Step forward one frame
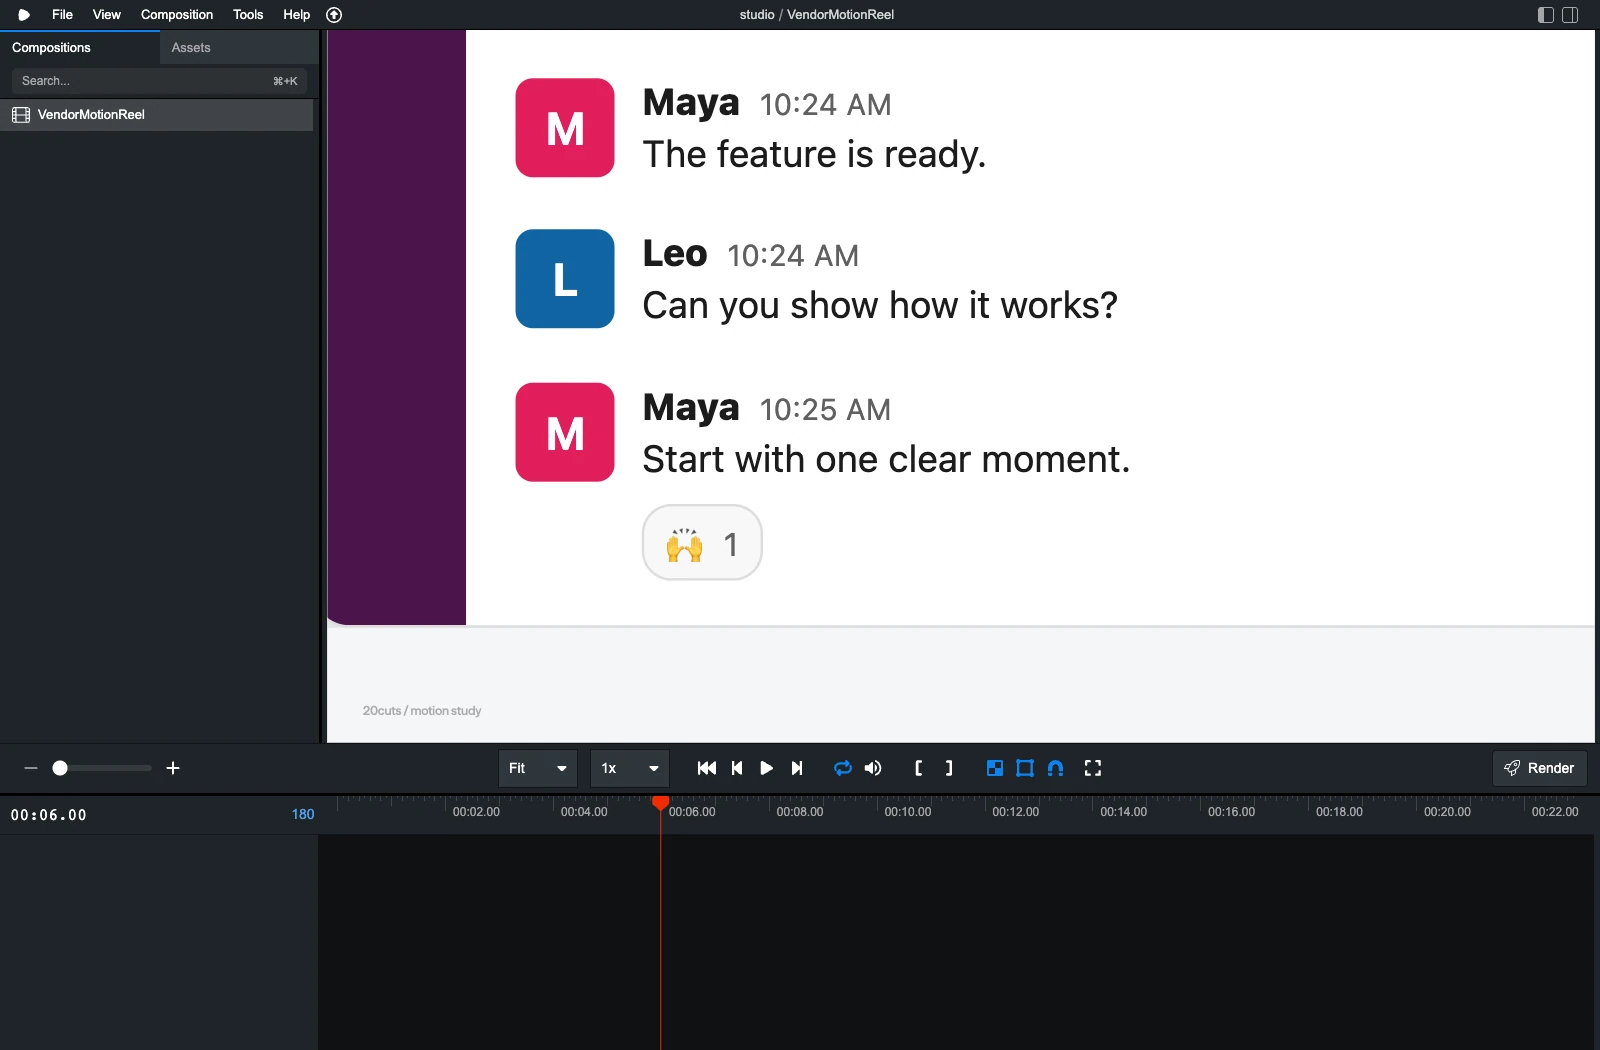The width and height of the screenshot is (1600, 1050). click(x=797, y=768)
